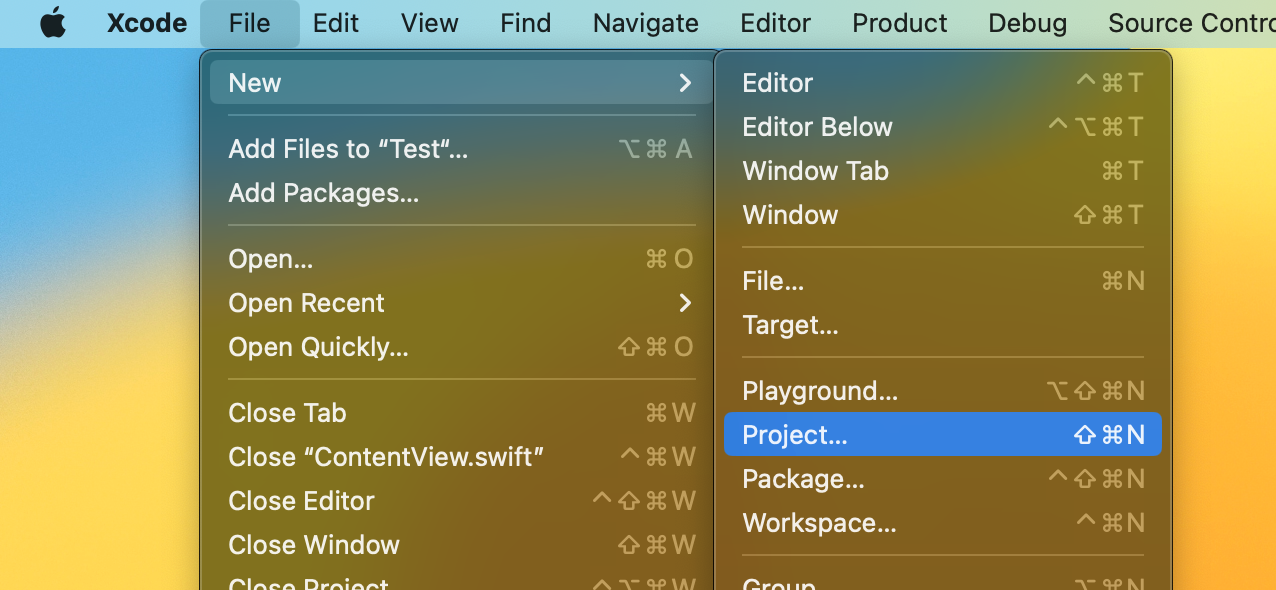This screenshot has width=1276, height=590.
Task: Select Target... menu entry
Action: (790, 325)
